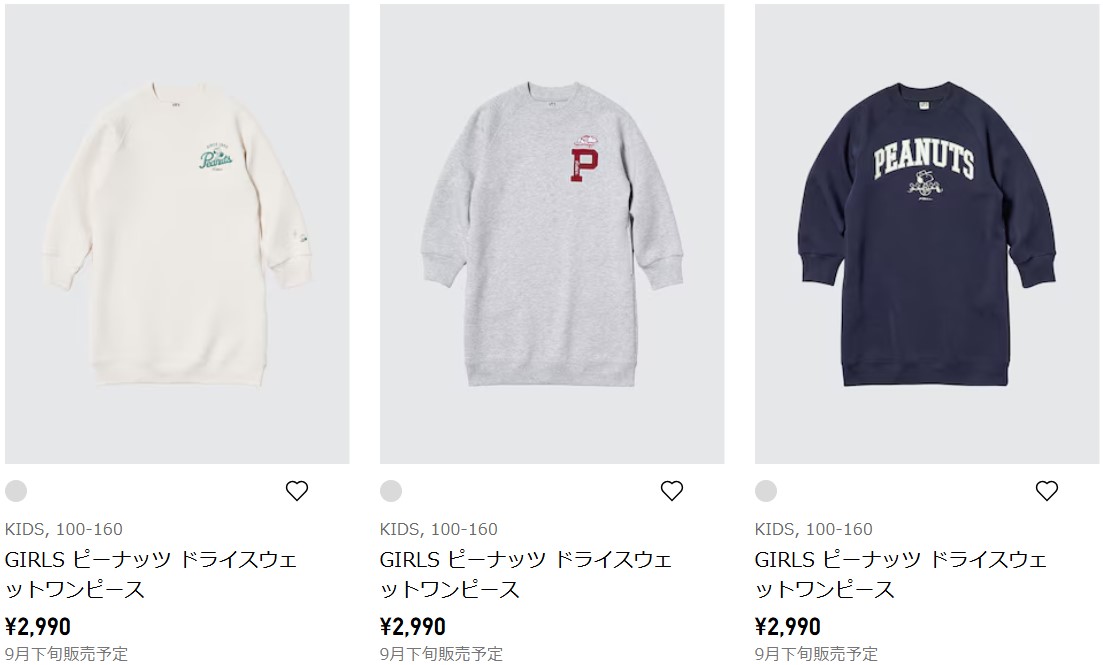Click the ¥2,990 price under the navy dress
The image size is (1103, 665).
(x=788, y=626)
